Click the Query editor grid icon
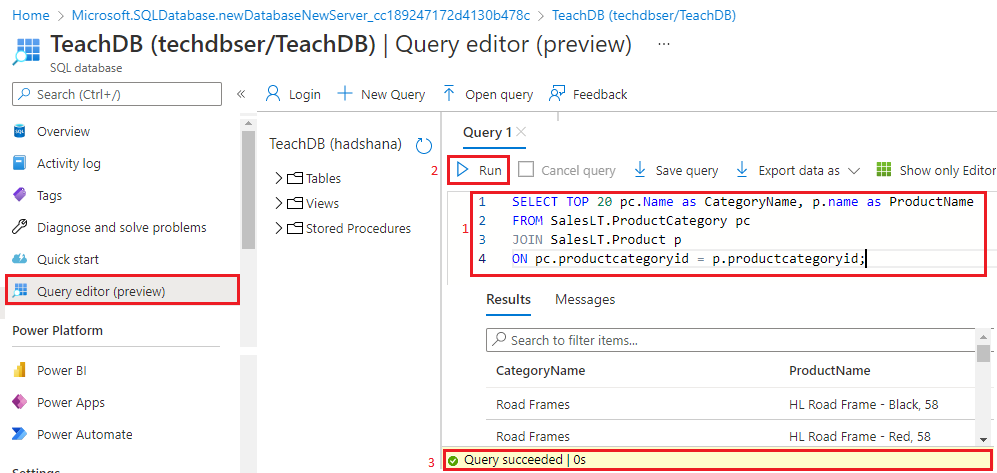Image resolution: width=997 pixels, height=473 pixels. pos(20,291)
